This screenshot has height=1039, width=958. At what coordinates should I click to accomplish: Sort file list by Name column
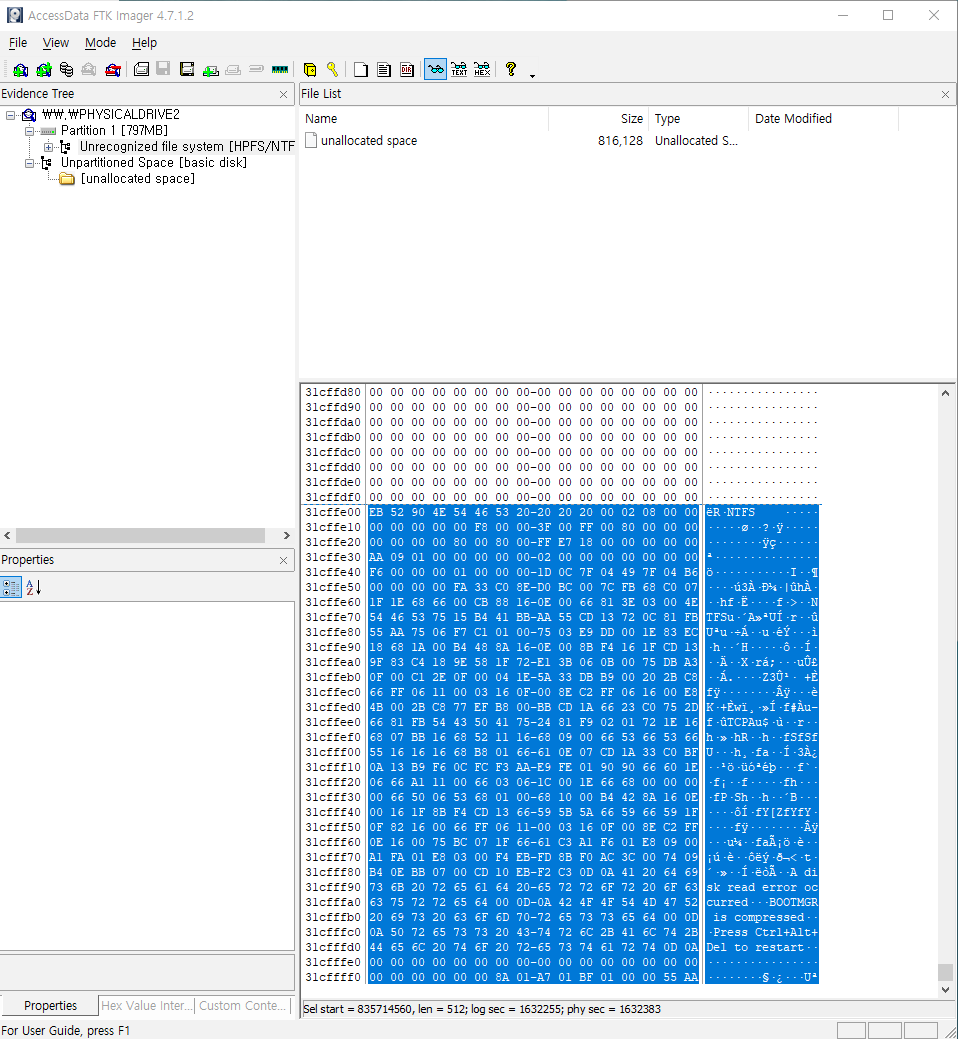(424, 119)
